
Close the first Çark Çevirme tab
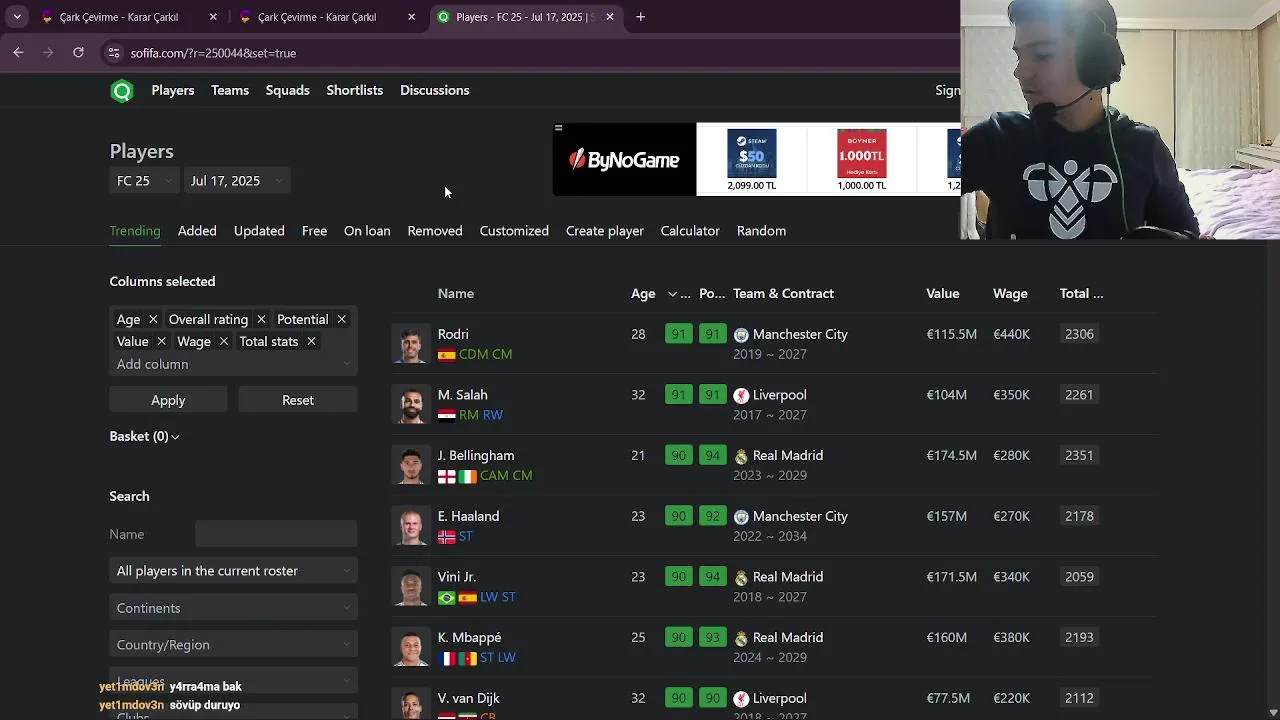click(x=213, y=17)
